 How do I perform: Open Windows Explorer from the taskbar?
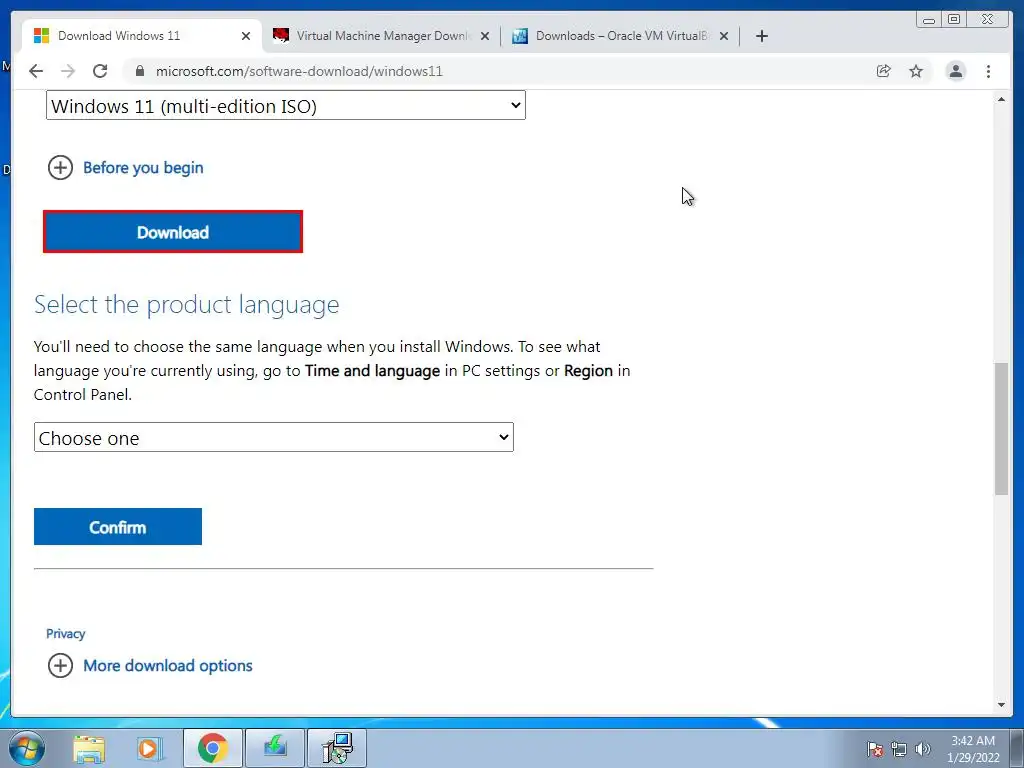click(x=89, y=748)
